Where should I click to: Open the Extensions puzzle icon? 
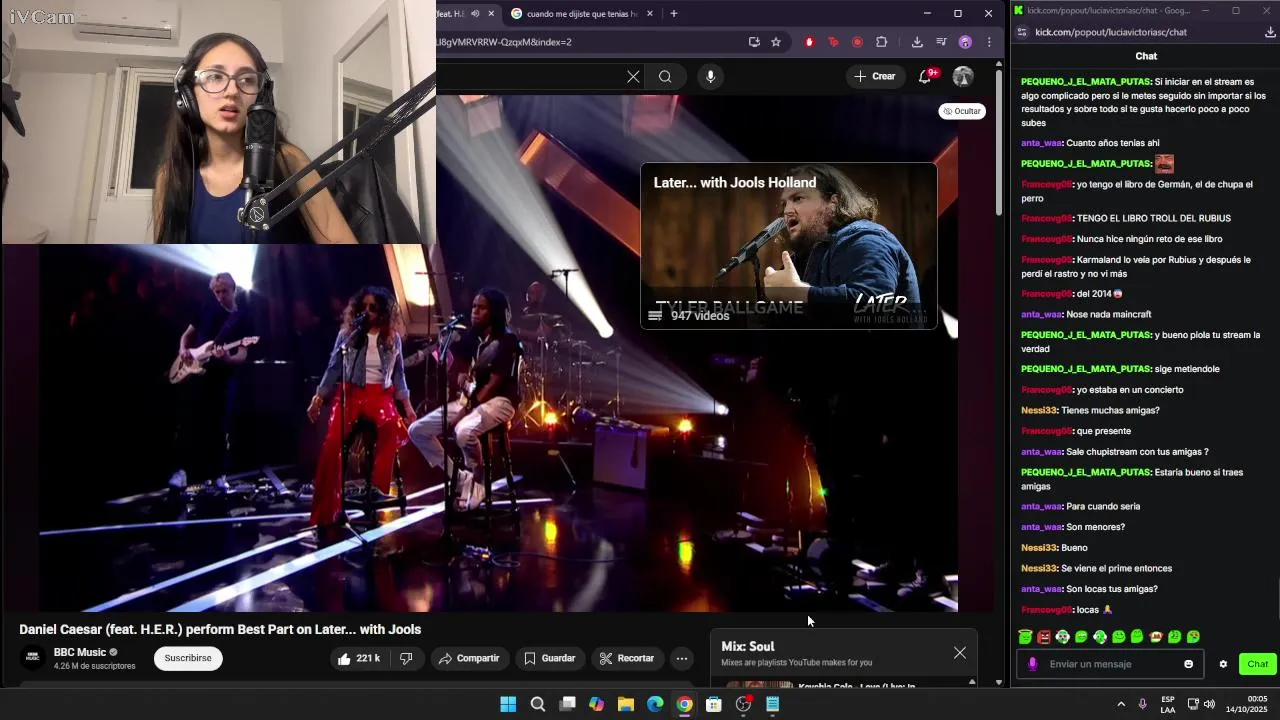pos(881,42)
